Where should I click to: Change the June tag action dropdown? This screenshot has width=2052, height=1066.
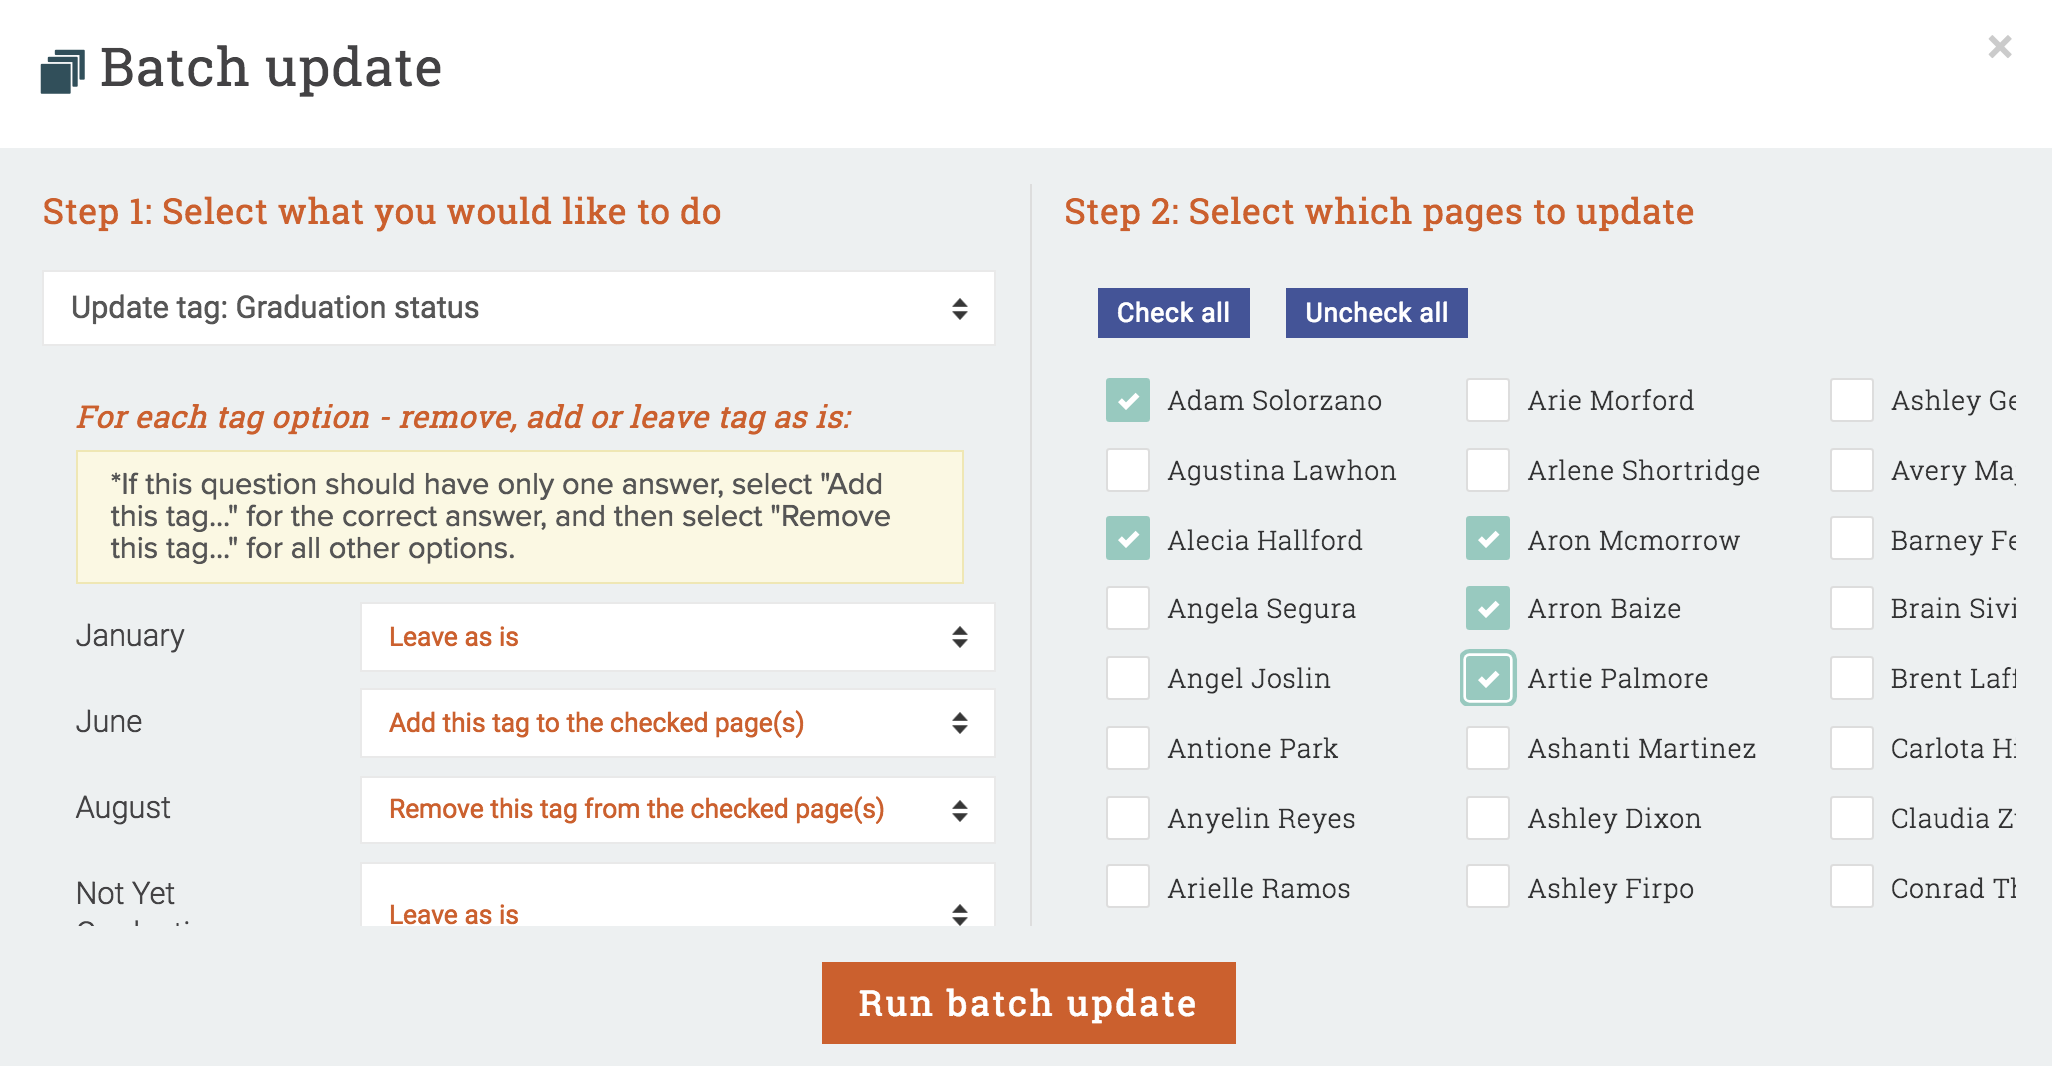[x=677, y=723]
